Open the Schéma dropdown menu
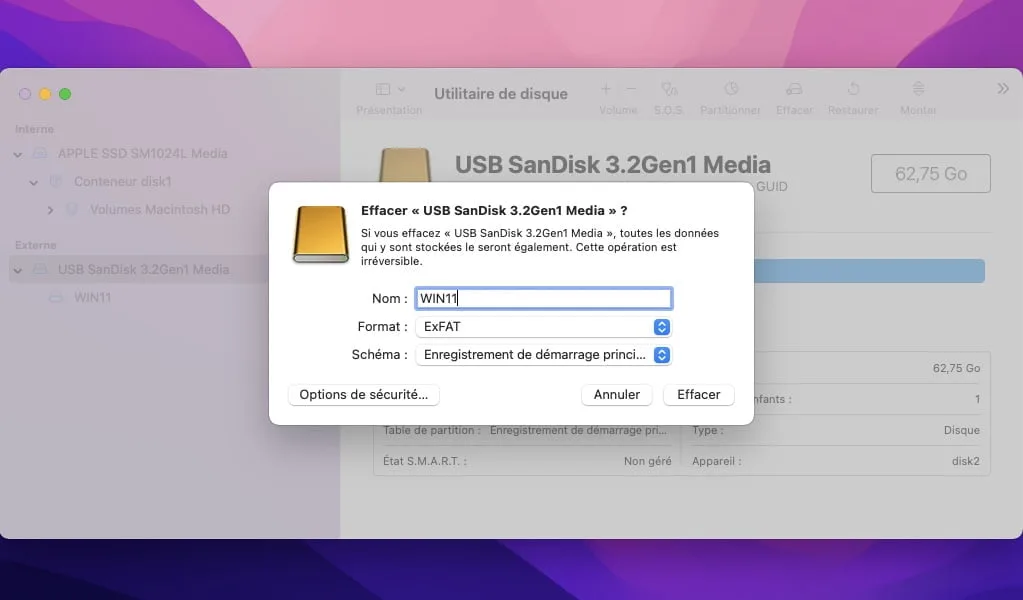The image size is (1023, 600). [543, 355]
